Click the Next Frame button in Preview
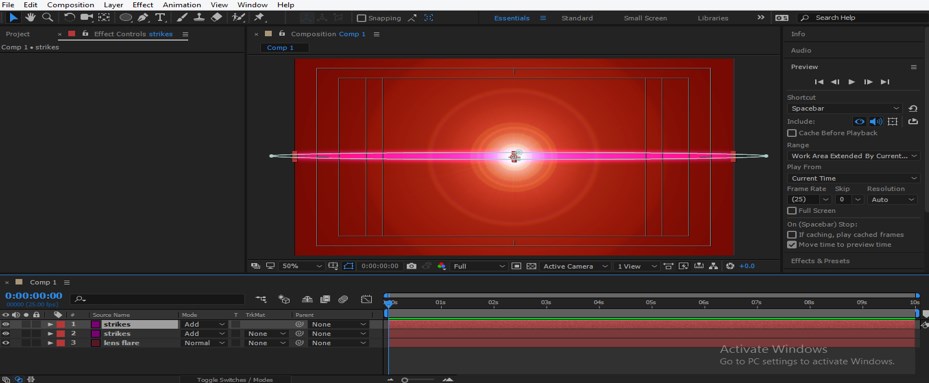 coord(868,82)
